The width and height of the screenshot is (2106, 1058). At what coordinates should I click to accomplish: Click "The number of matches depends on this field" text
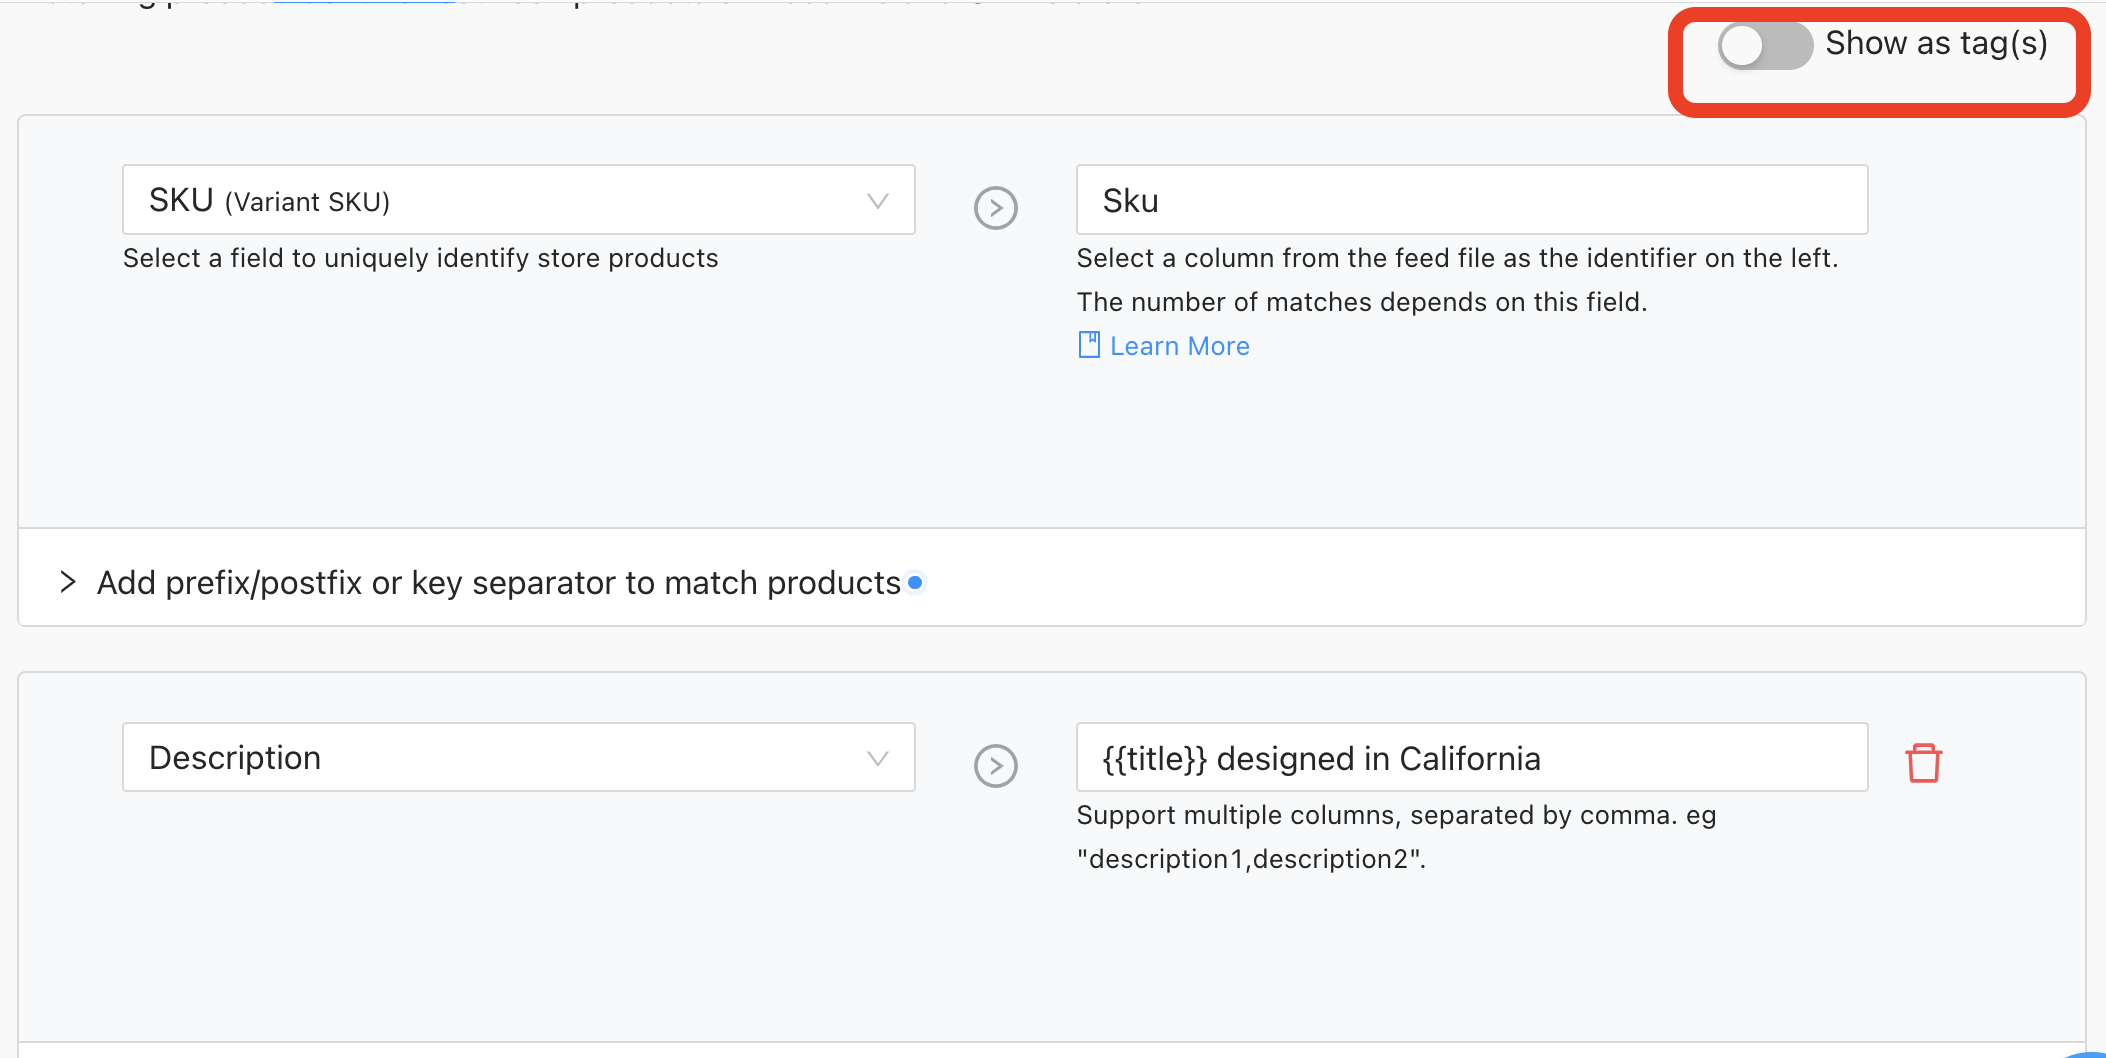[x=1361, y=302]
